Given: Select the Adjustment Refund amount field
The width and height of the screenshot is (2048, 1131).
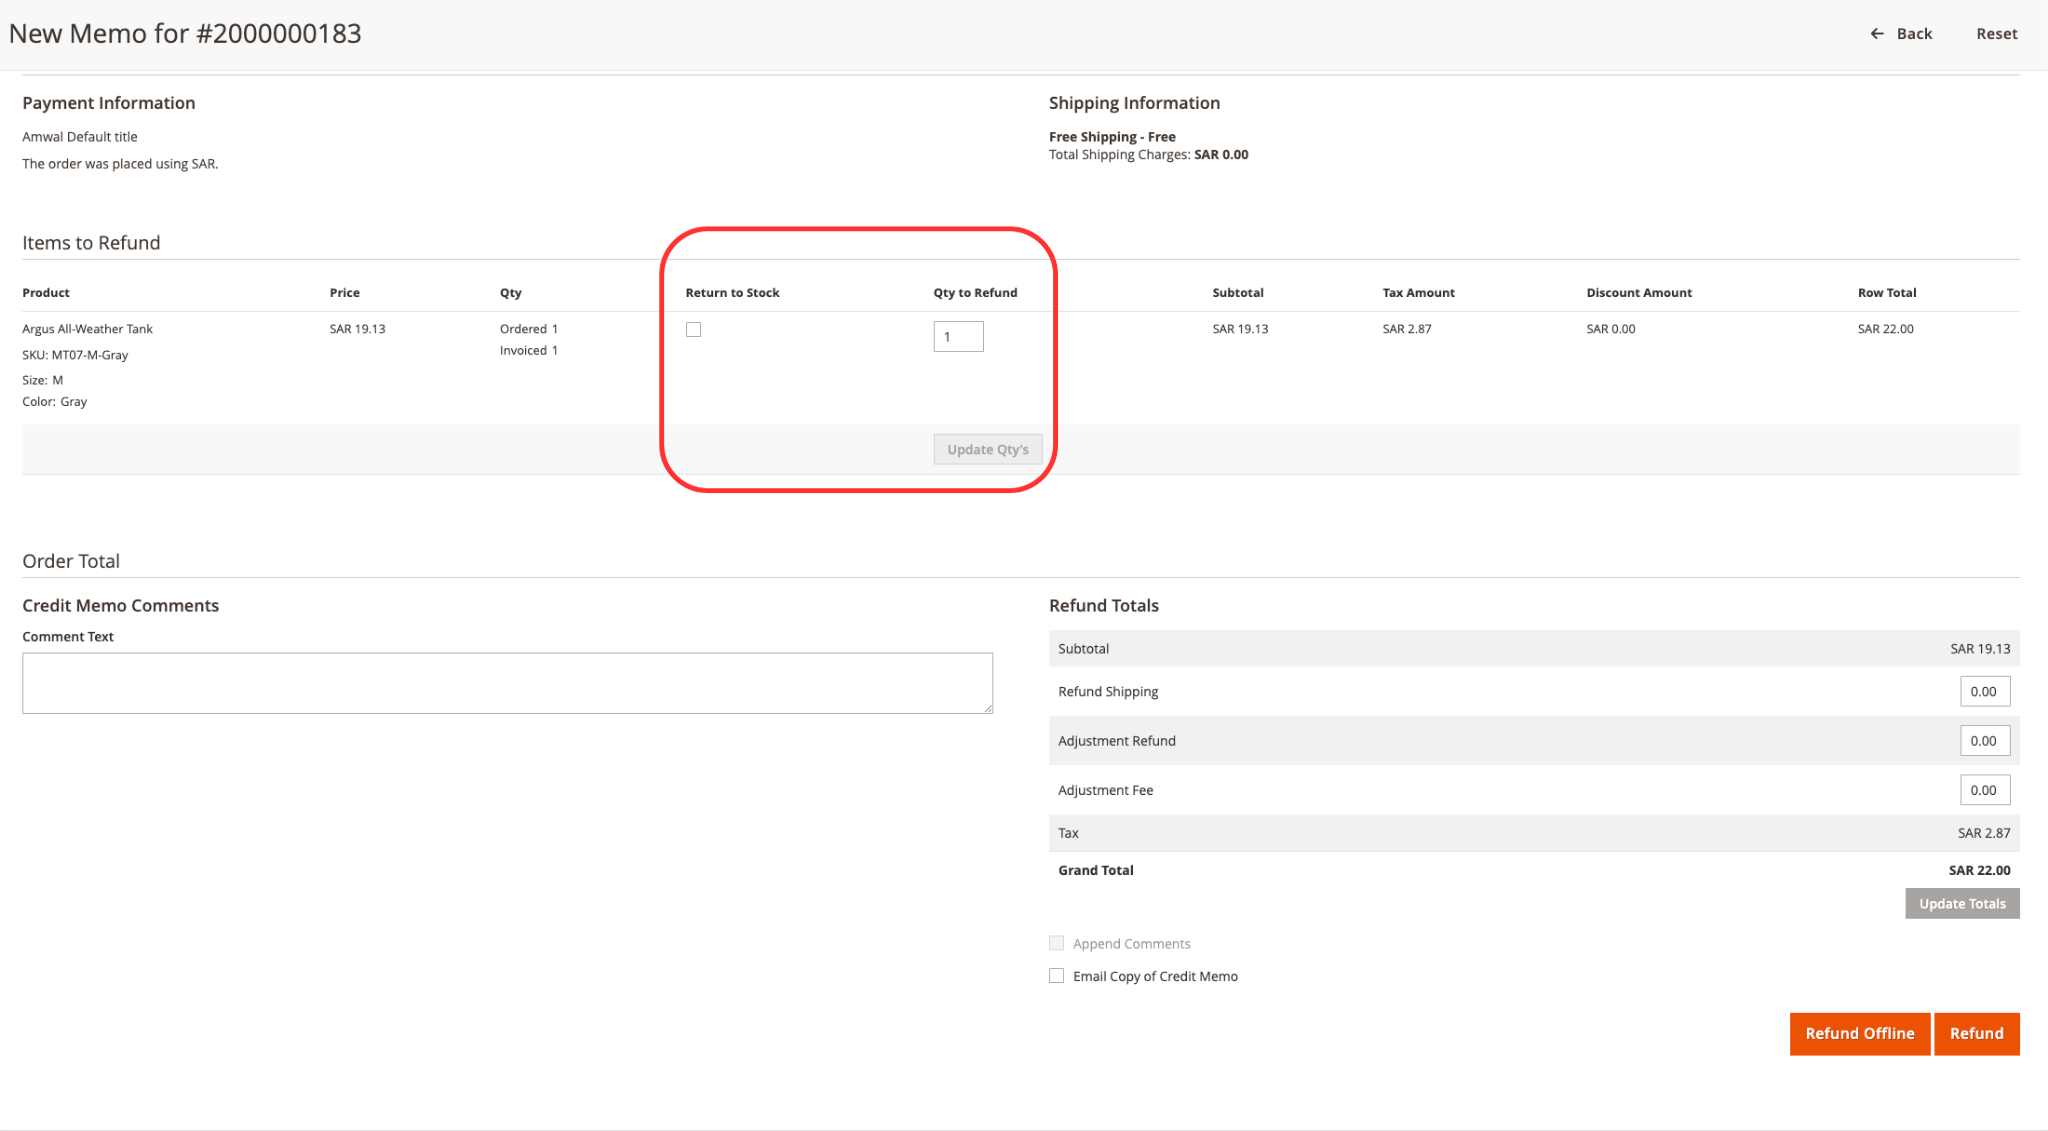Looking at the screenshot, I should 1984,741.
